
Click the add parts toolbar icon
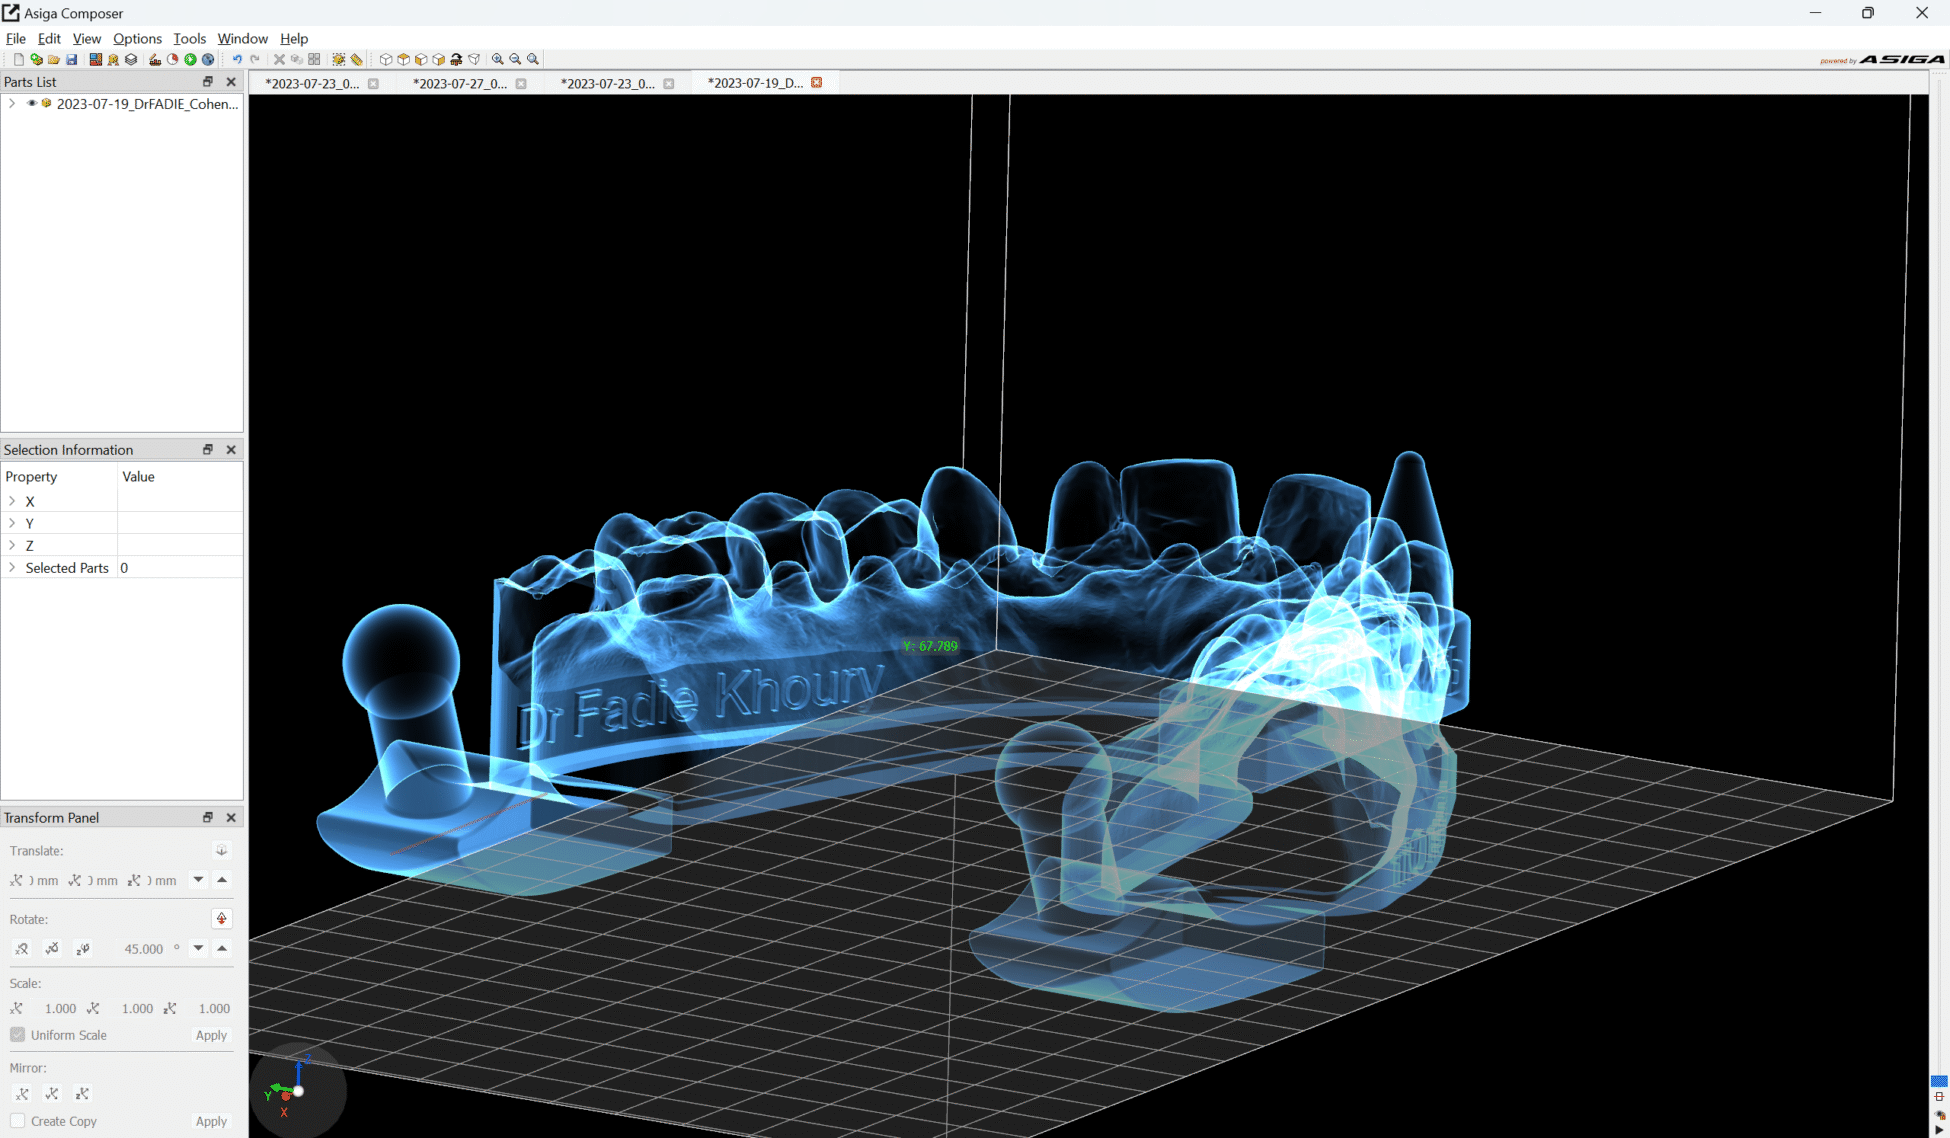click(36, 59)
